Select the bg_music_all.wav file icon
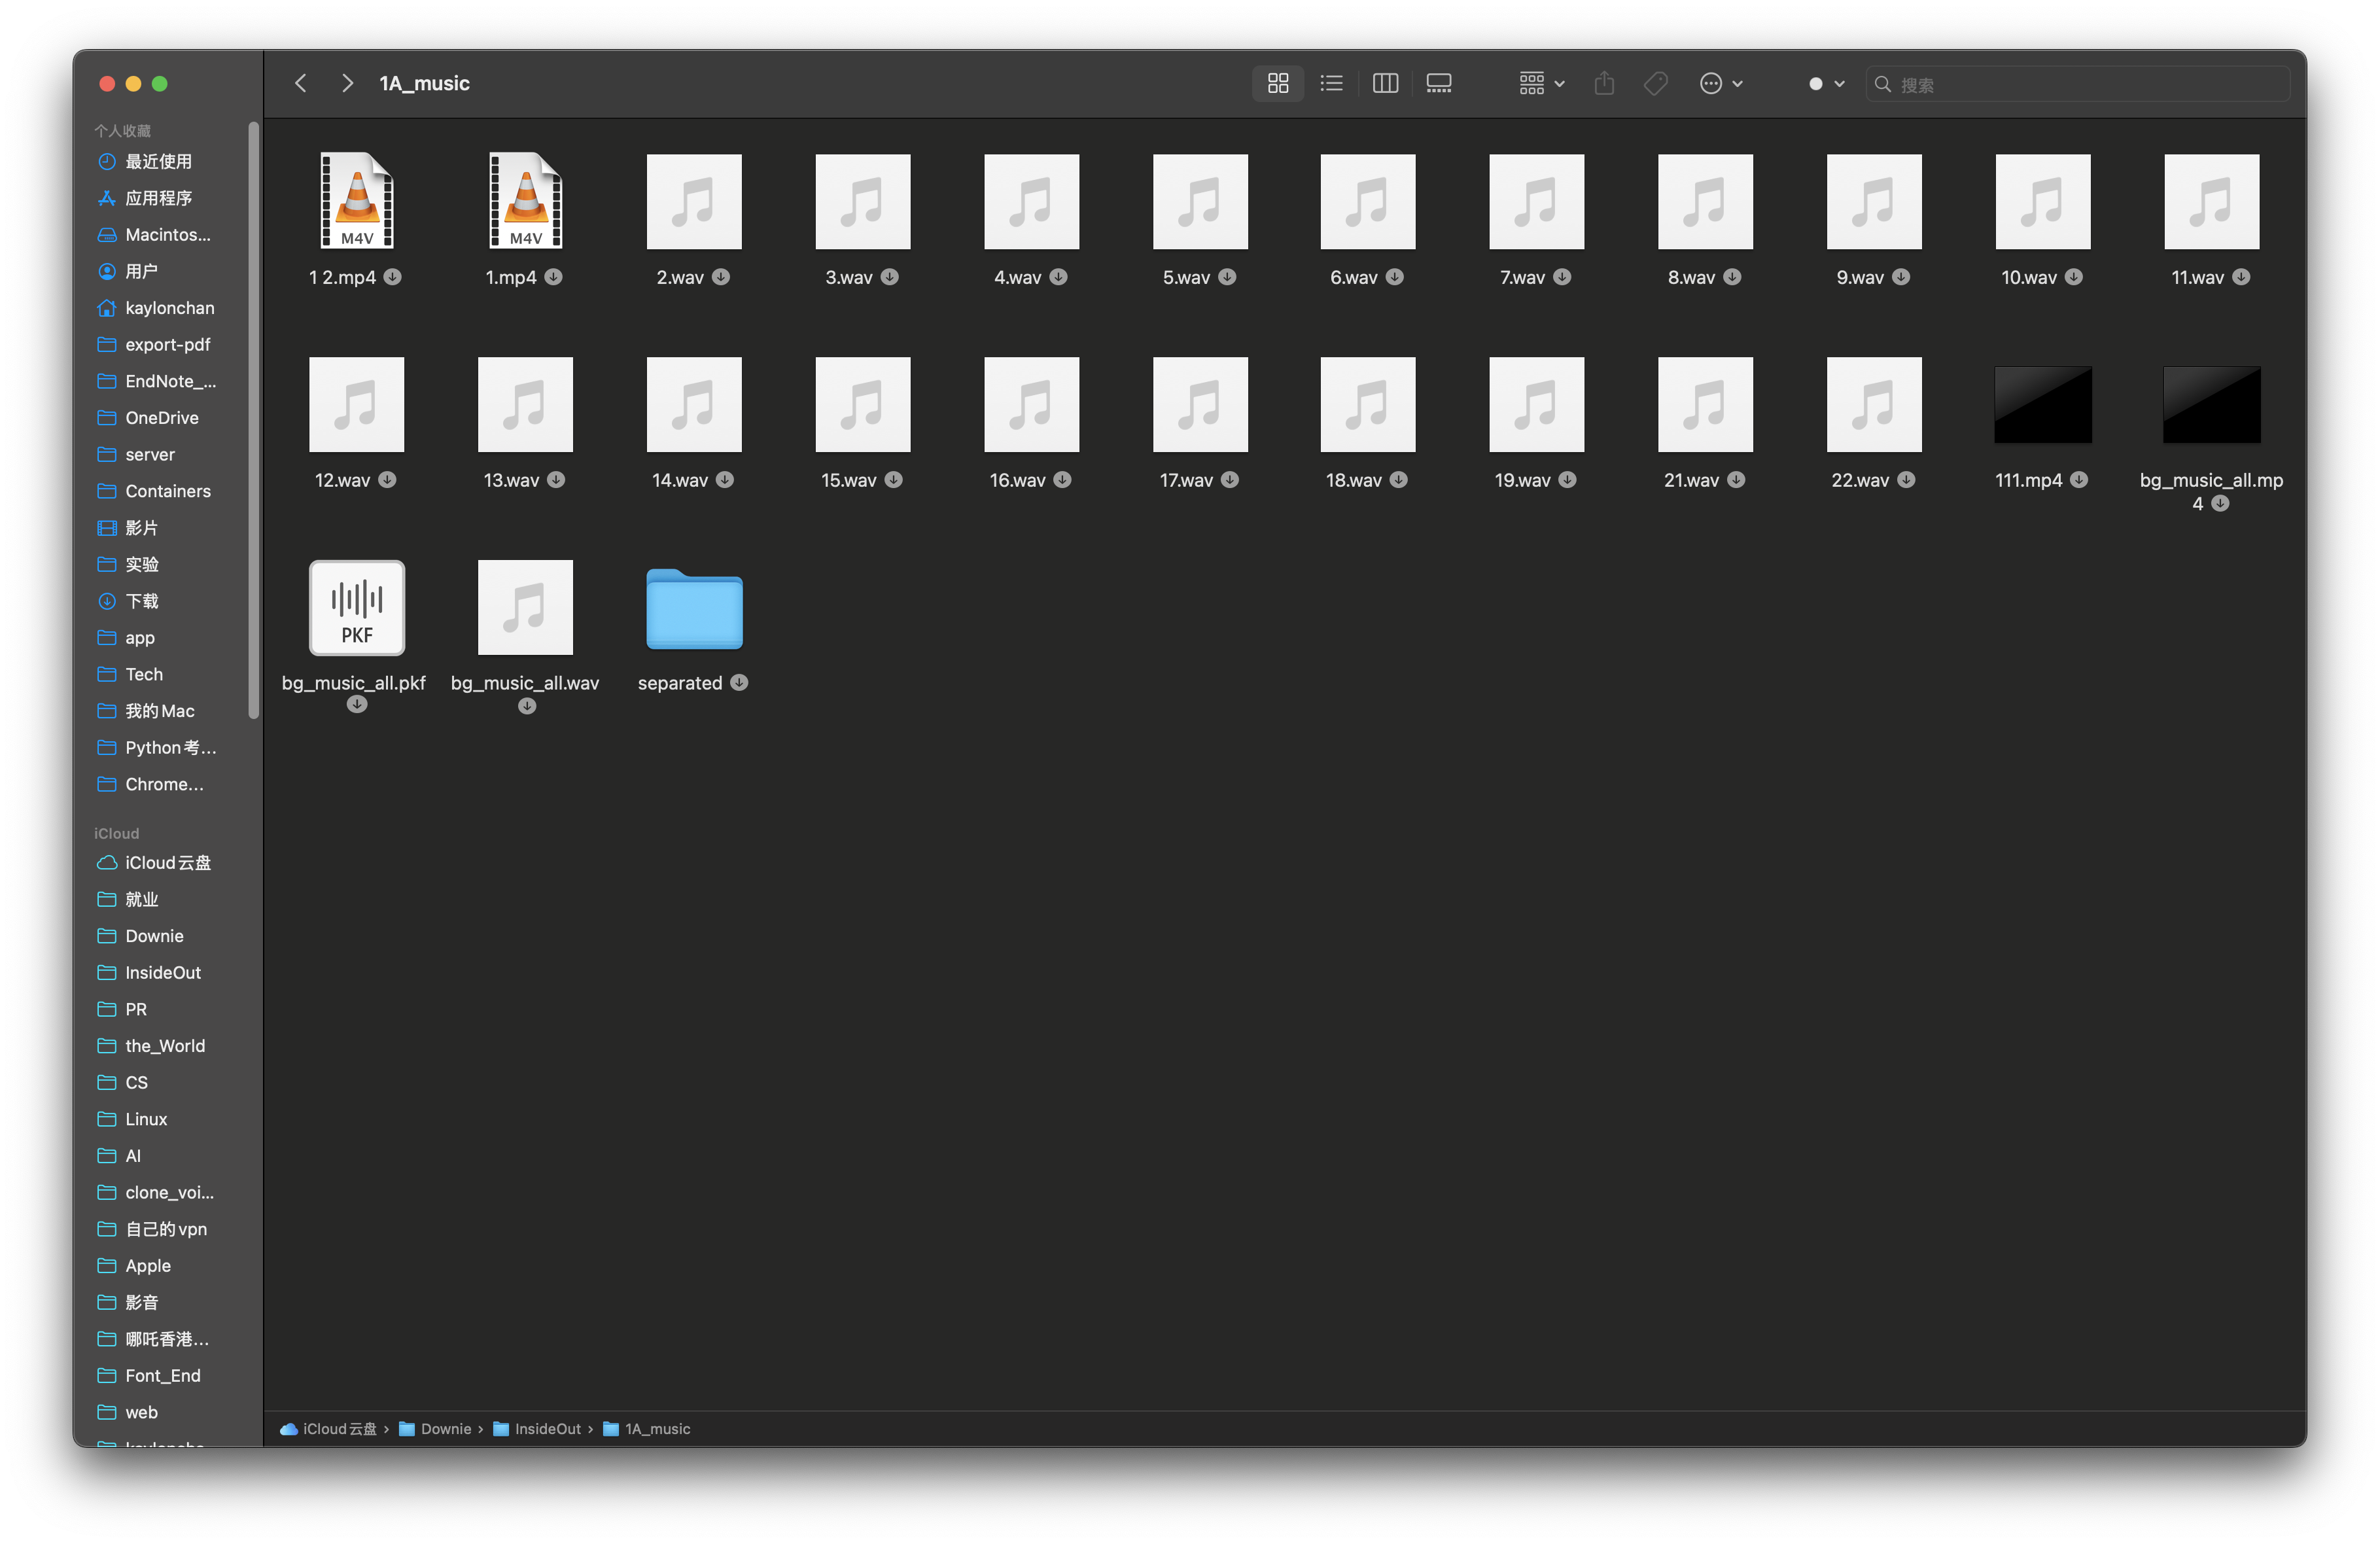The width and height of the screenshot is (2380, 1544). click(526, 607)
